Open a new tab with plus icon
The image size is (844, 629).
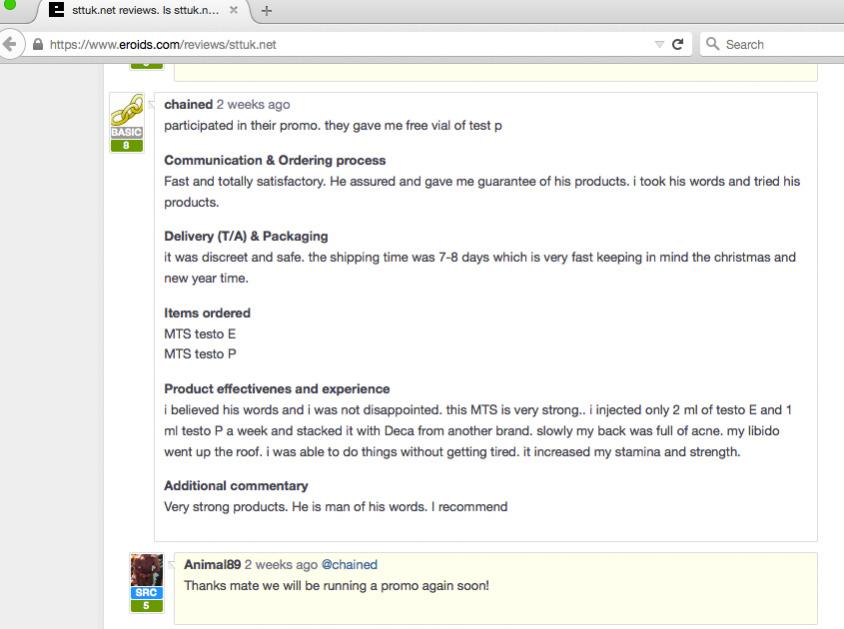pyautogui.click(x=266, y=11)
